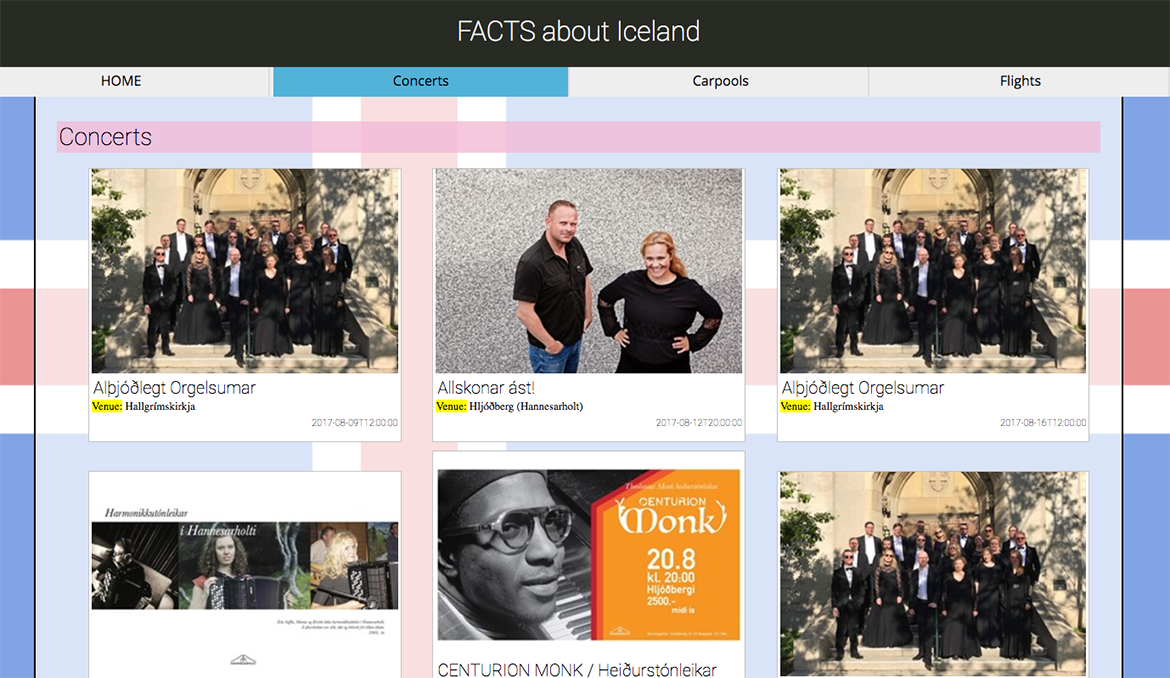1170x678 pixels.
Task: Click the "Allskonar ást!" concert title
Action: point(486,388)
